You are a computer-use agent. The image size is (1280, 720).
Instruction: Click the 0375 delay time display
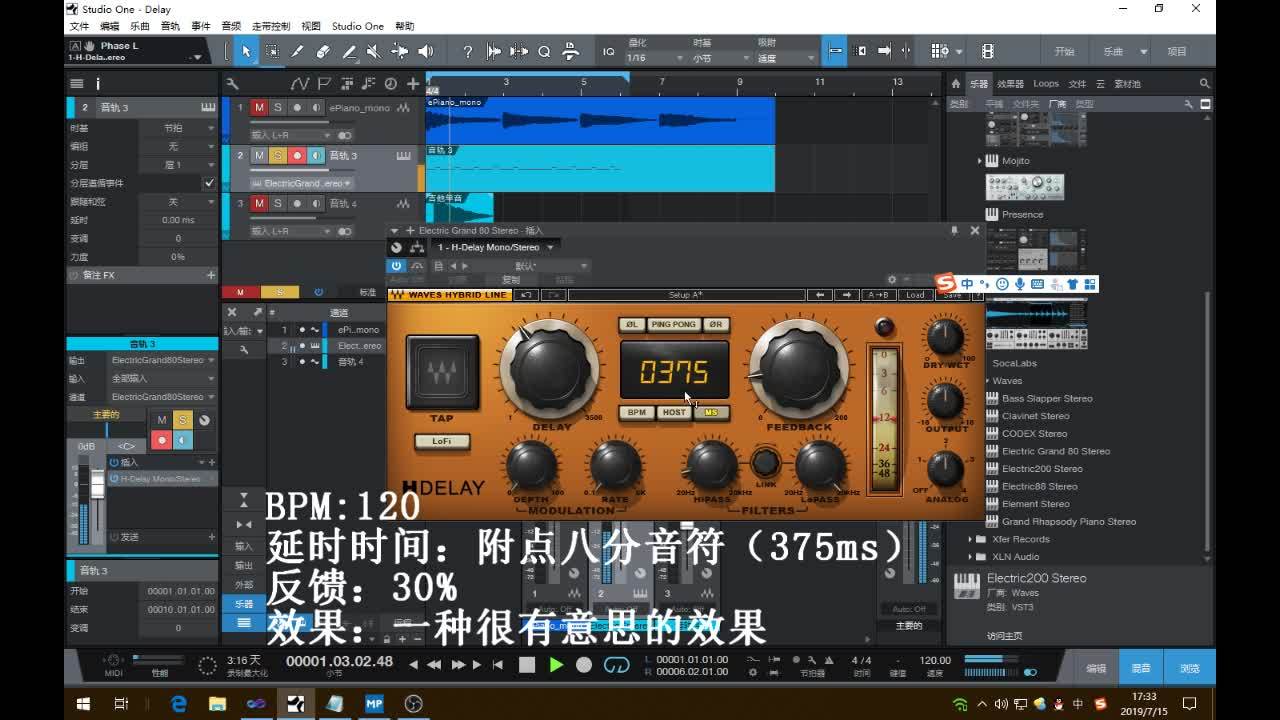[x=675, y=372]
